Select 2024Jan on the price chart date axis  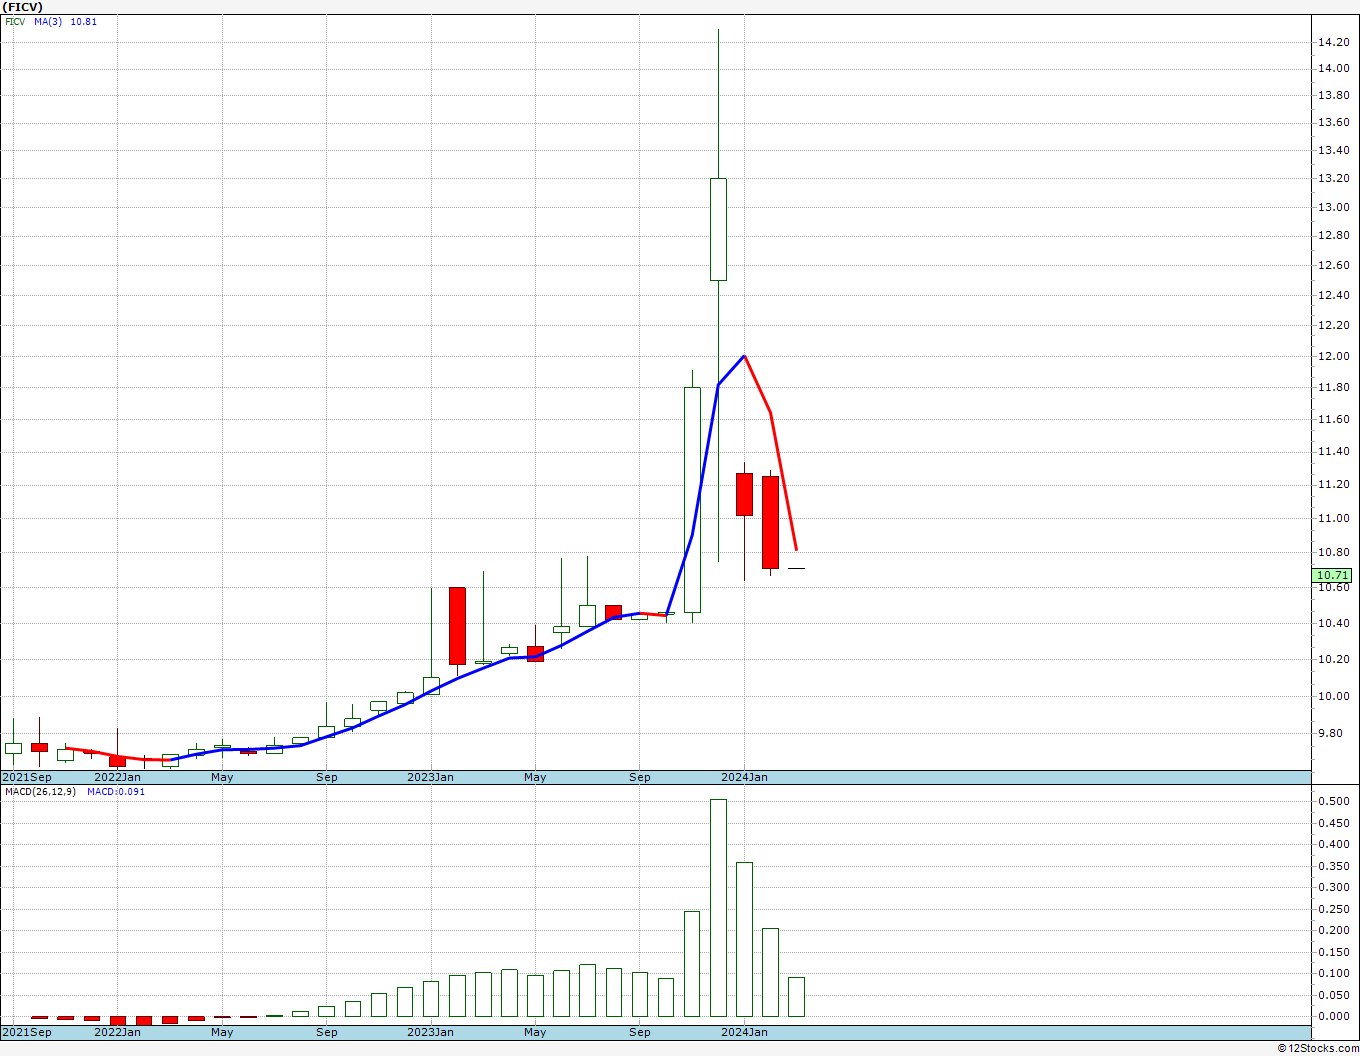point(744,777)
